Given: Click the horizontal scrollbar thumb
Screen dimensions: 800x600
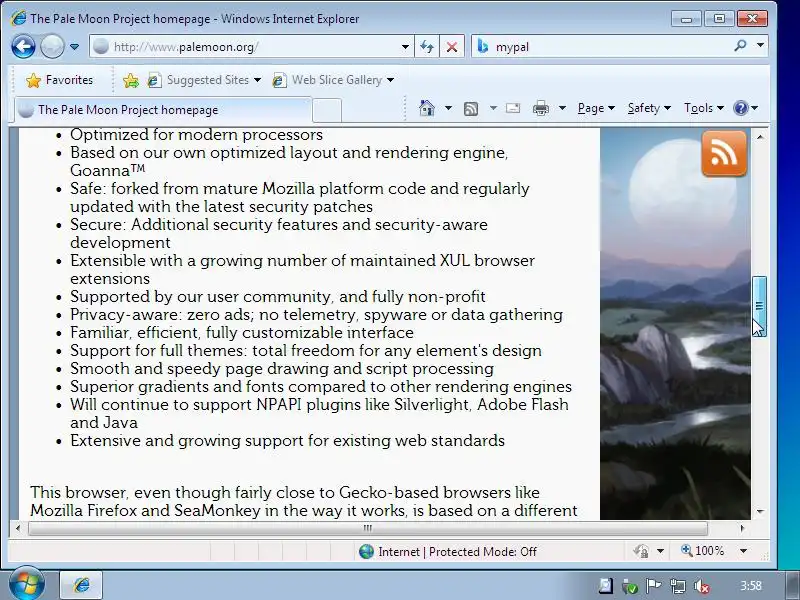Looking at the screenshot, I should [x=367, y=528].
